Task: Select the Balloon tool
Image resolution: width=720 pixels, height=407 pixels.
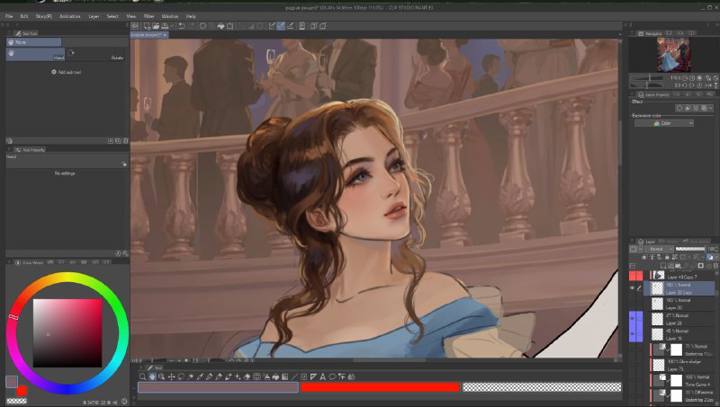Action: point(332,377)
